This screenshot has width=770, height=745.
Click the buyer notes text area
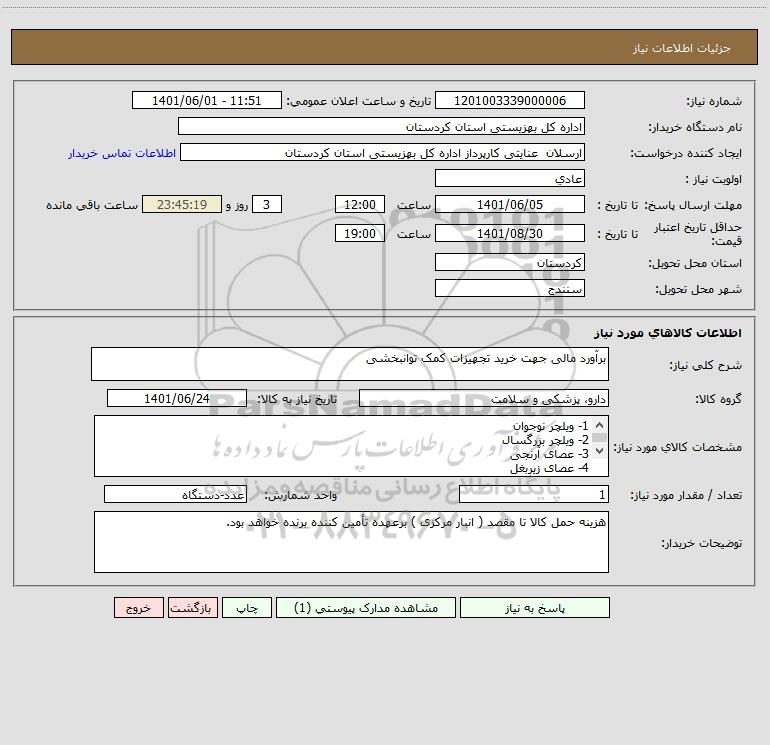coord(351,542)
